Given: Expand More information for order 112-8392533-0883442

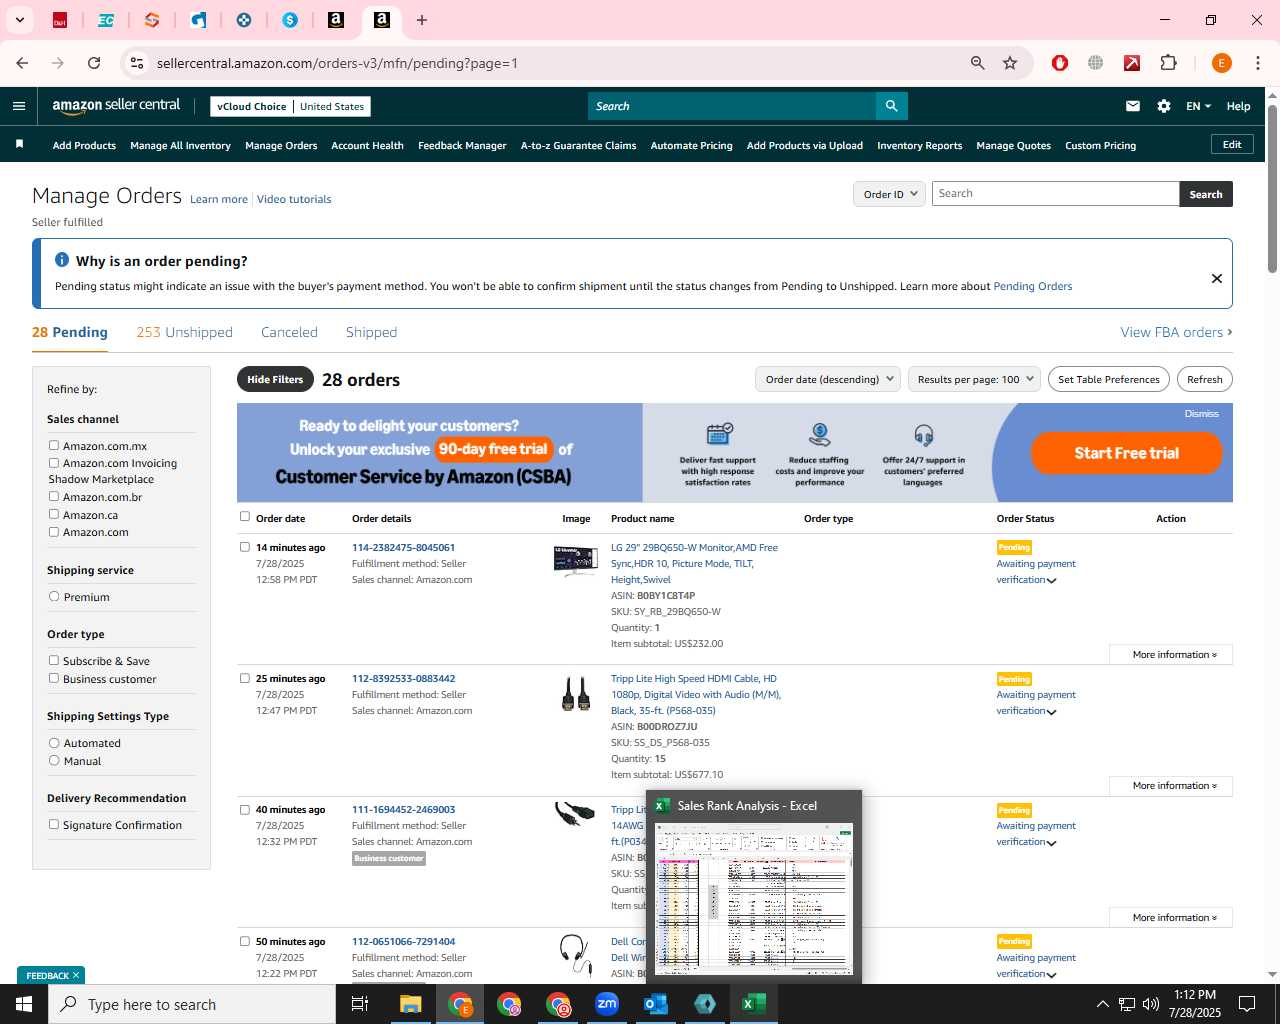Looking at the screenshot, I should pyautogui.click(x=1171, y=786).
